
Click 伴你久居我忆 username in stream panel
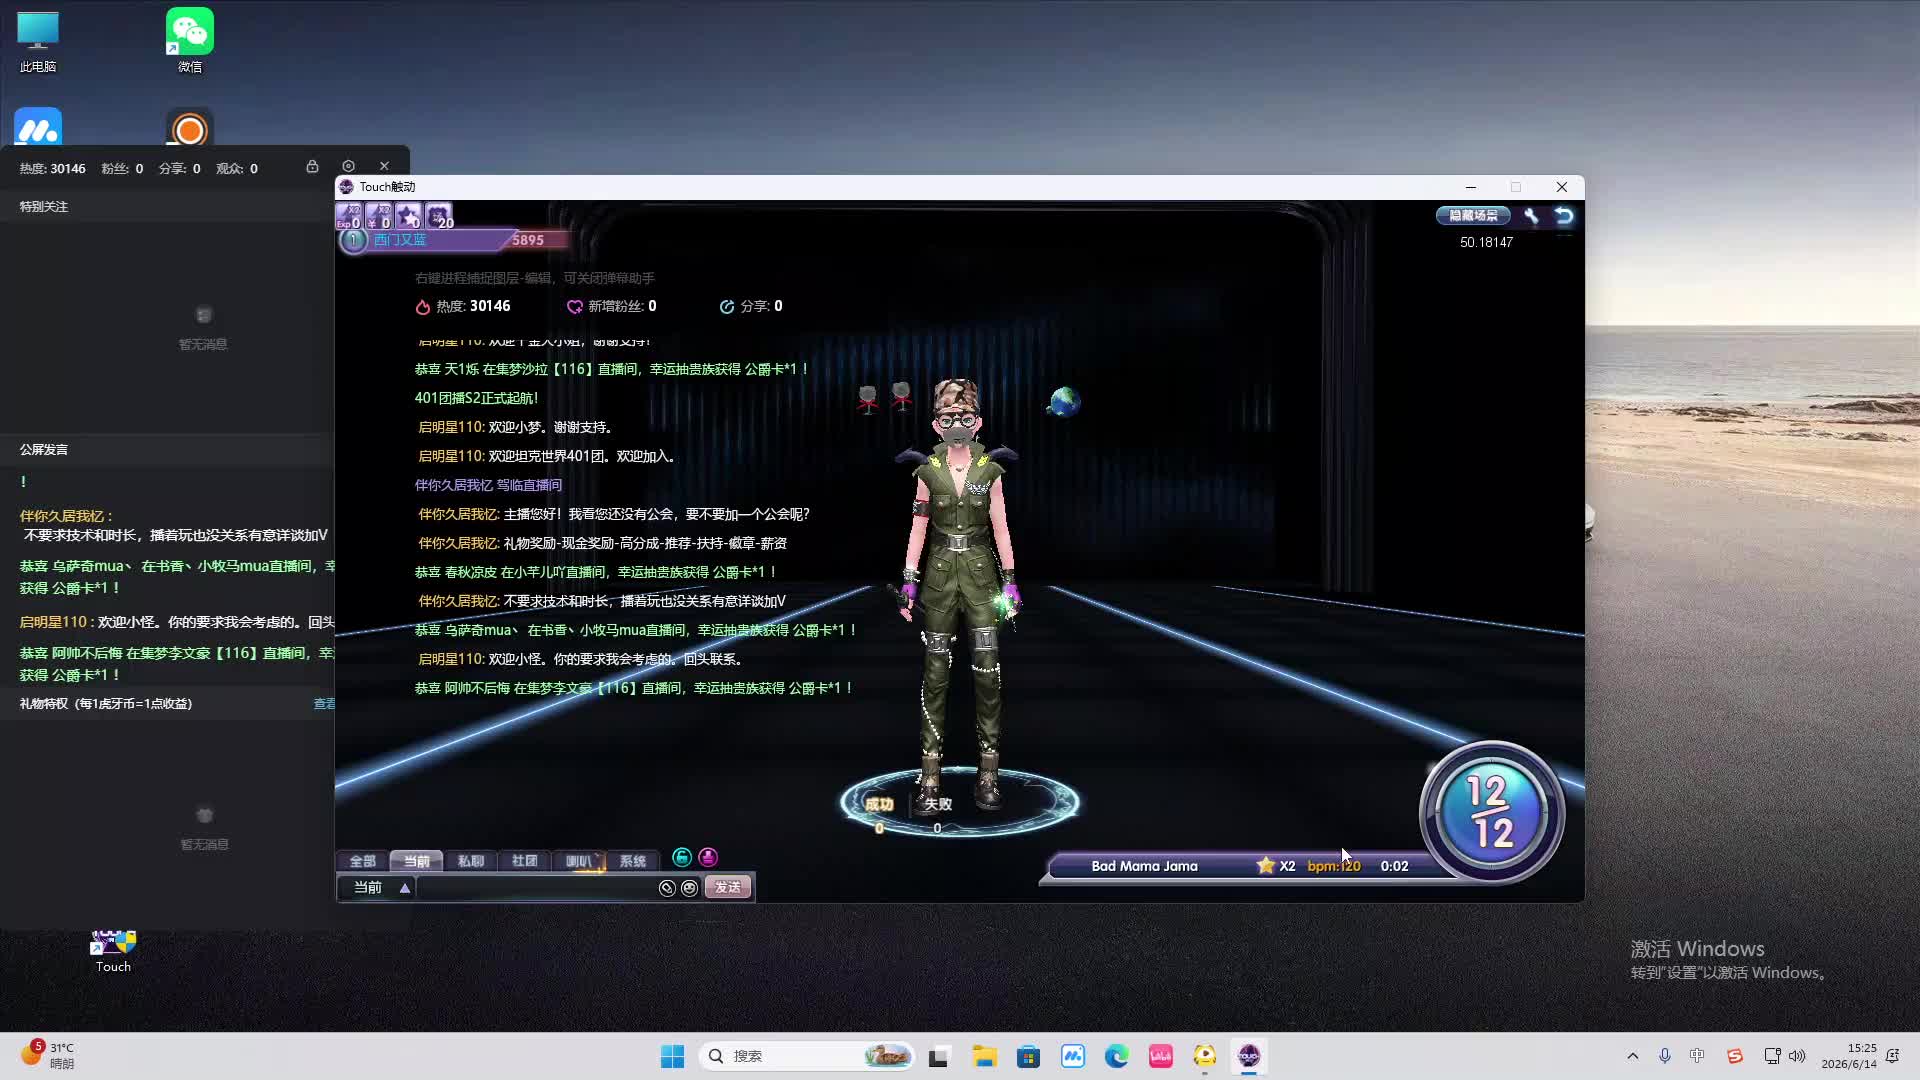64,516
